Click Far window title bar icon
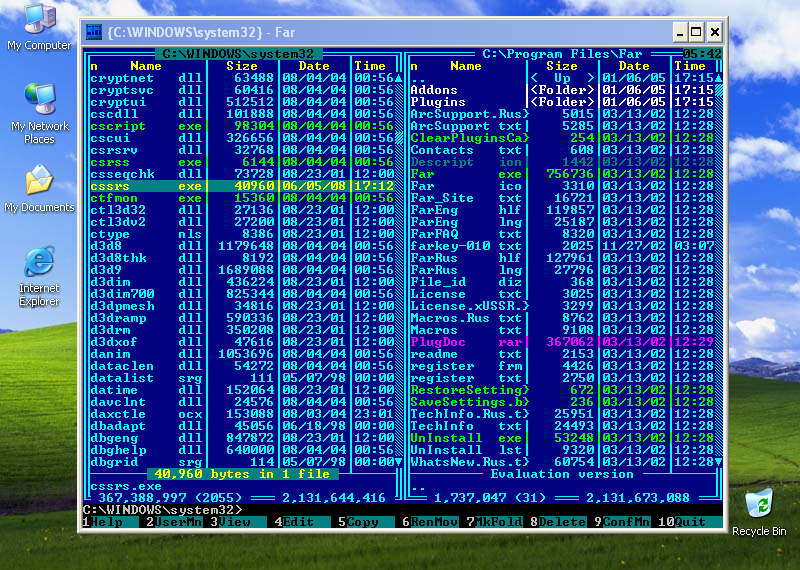 pyautogui.click(x=94, y=32)
